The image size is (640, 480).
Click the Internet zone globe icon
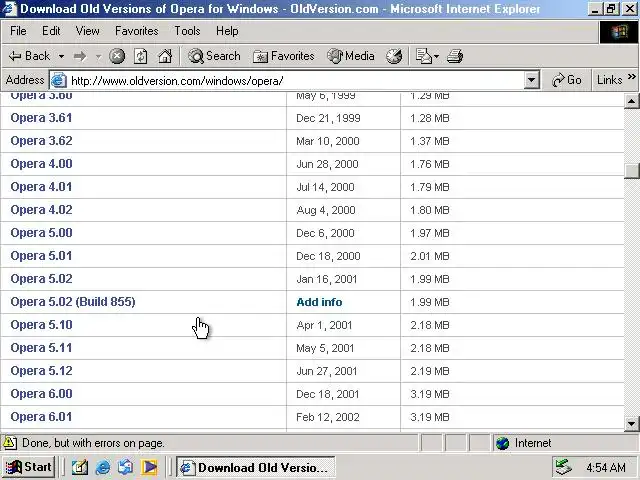click(502, 443)
